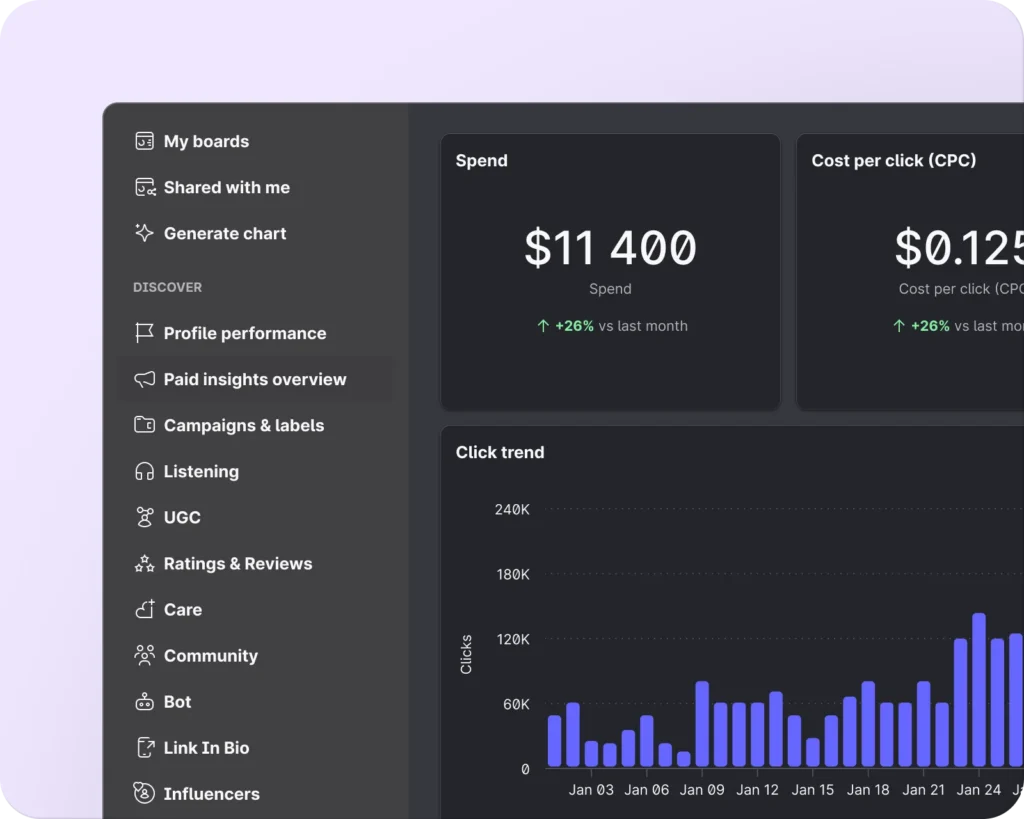Click the $11 400 spend value
The height and width of the screenshot is (819, 1024).
[610, 248]
